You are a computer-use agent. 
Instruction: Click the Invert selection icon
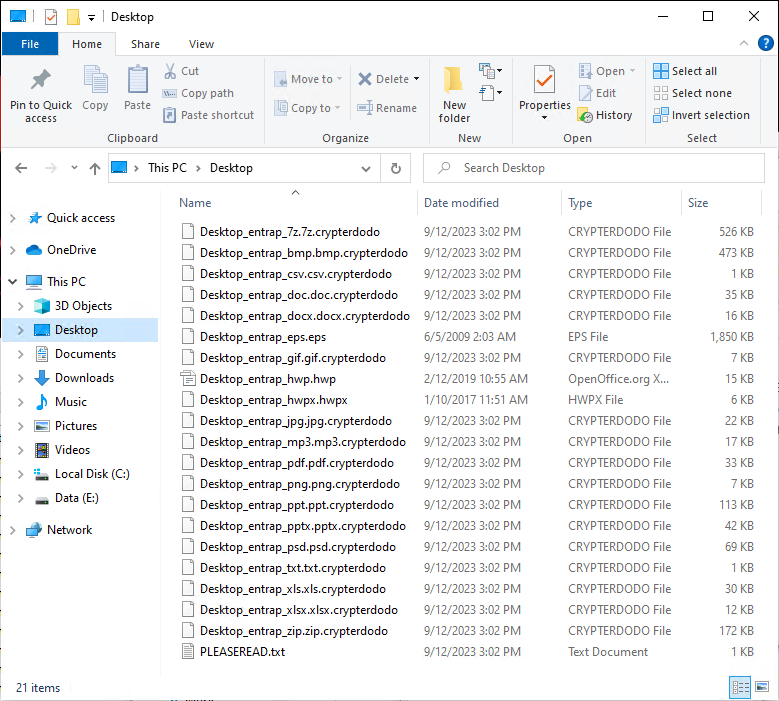coord(661,115)
